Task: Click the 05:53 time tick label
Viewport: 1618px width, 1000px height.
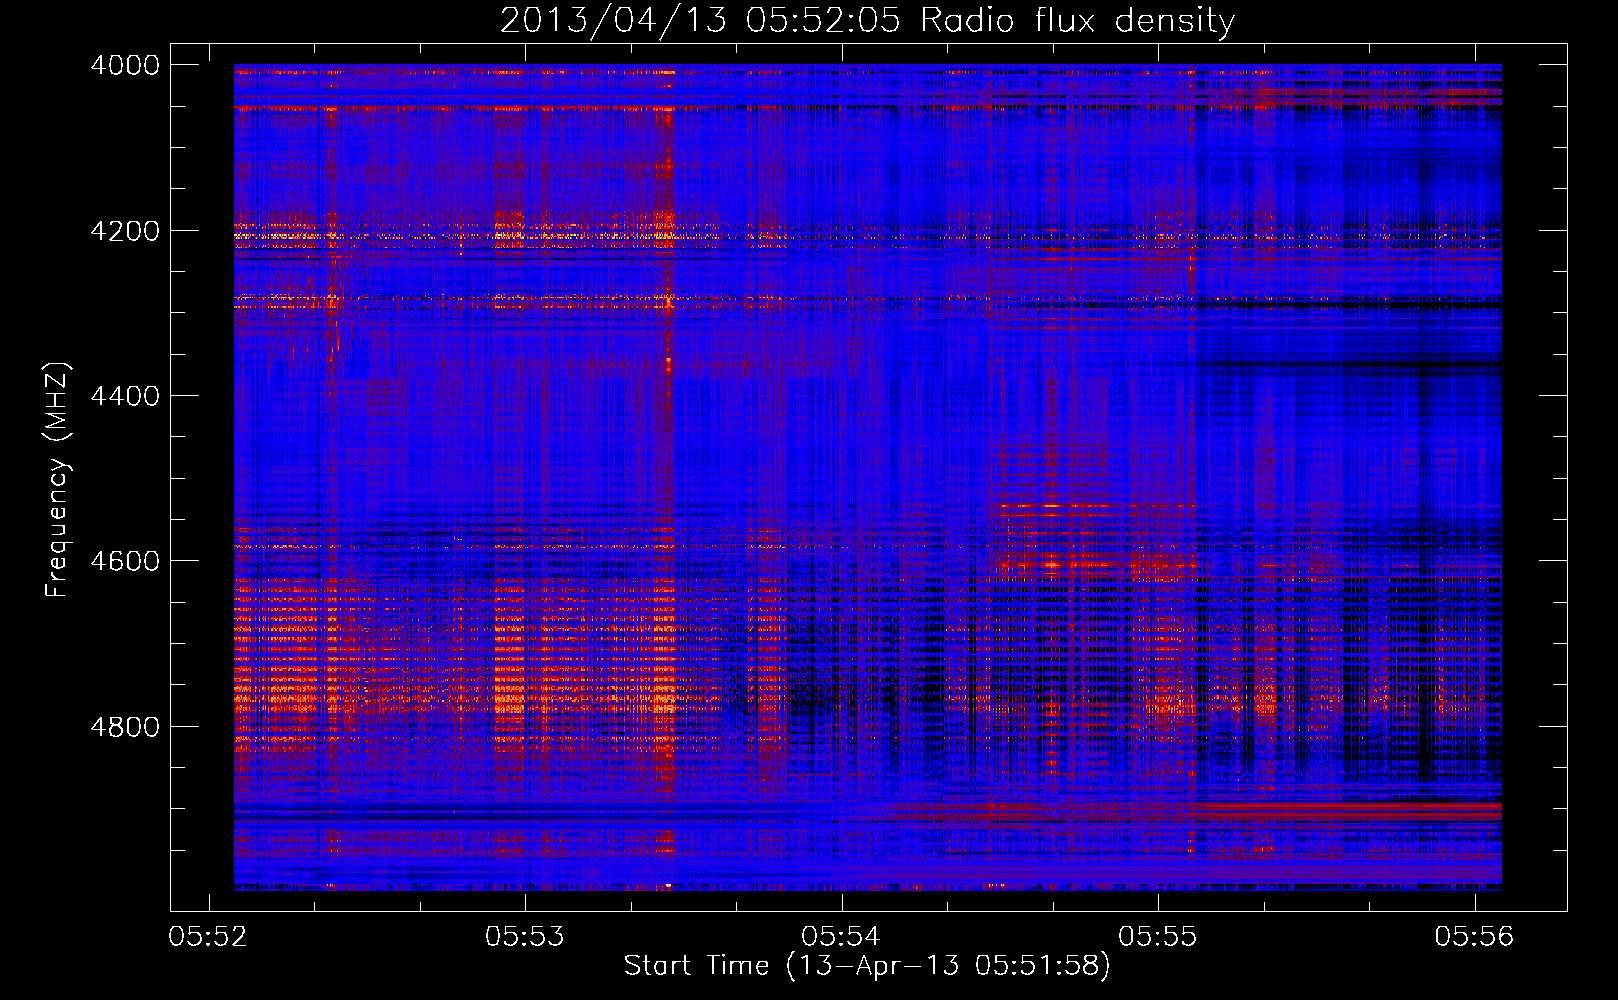Action: click(525, 937)
